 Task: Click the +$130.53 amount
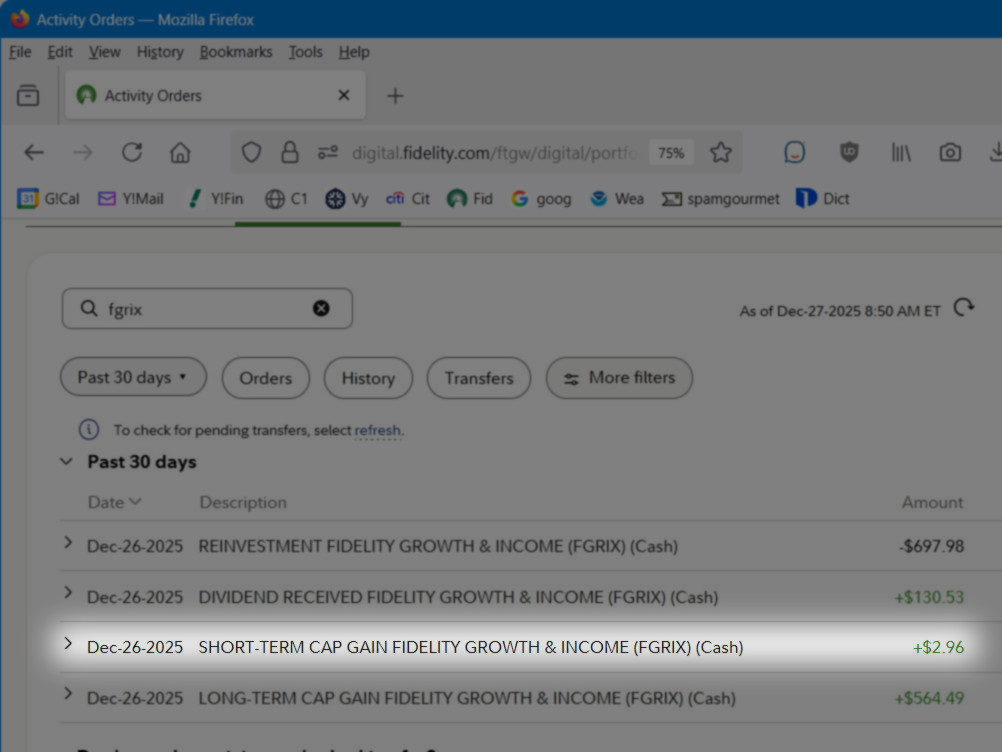pos(929,597)
